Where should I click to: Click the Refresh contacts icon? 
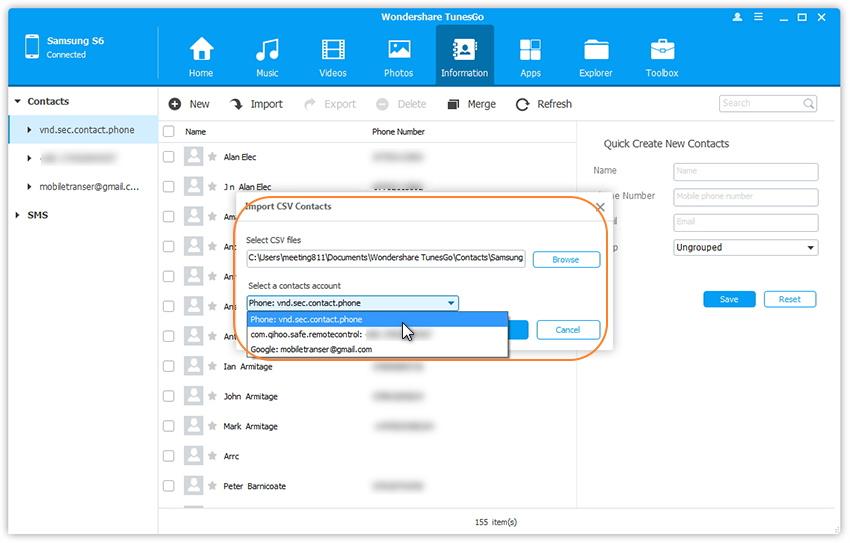(522, 104)
